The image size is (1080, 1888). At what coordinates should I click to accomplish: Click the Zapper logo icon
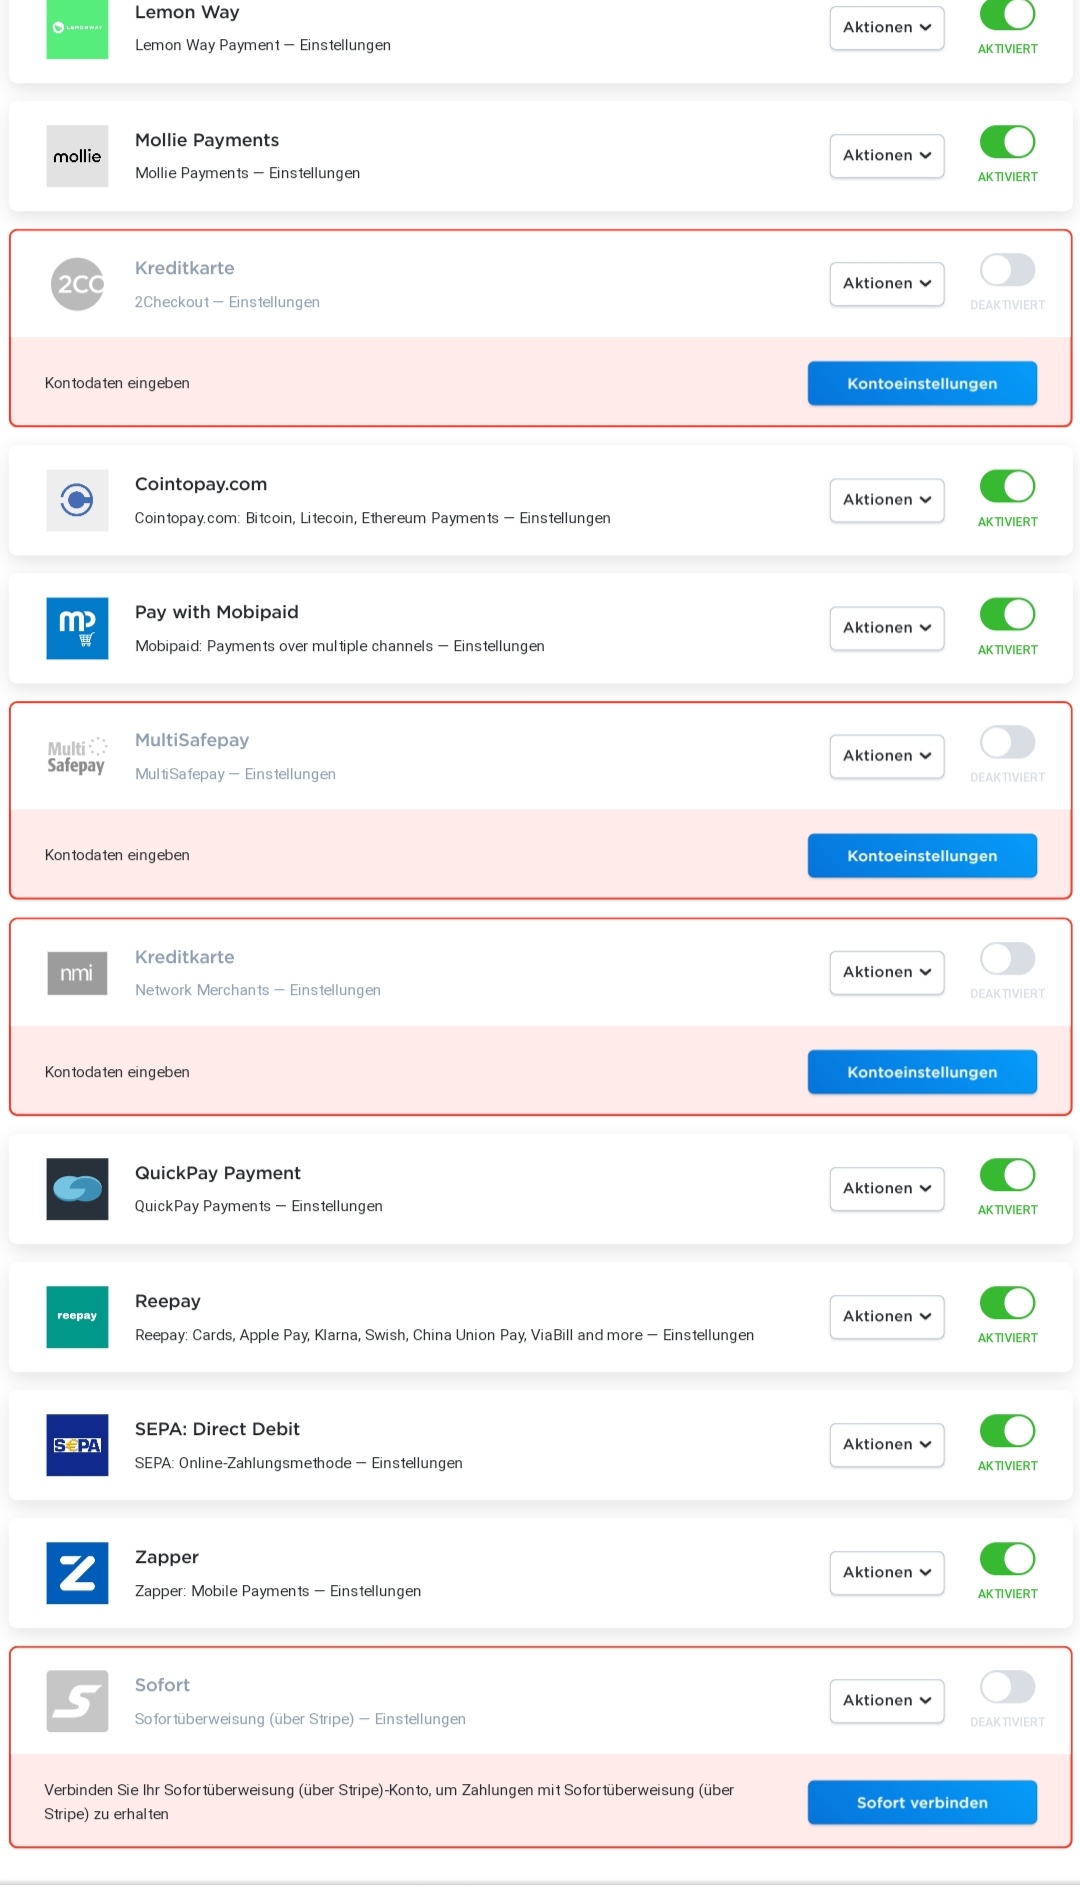[x=77, y=1573]
